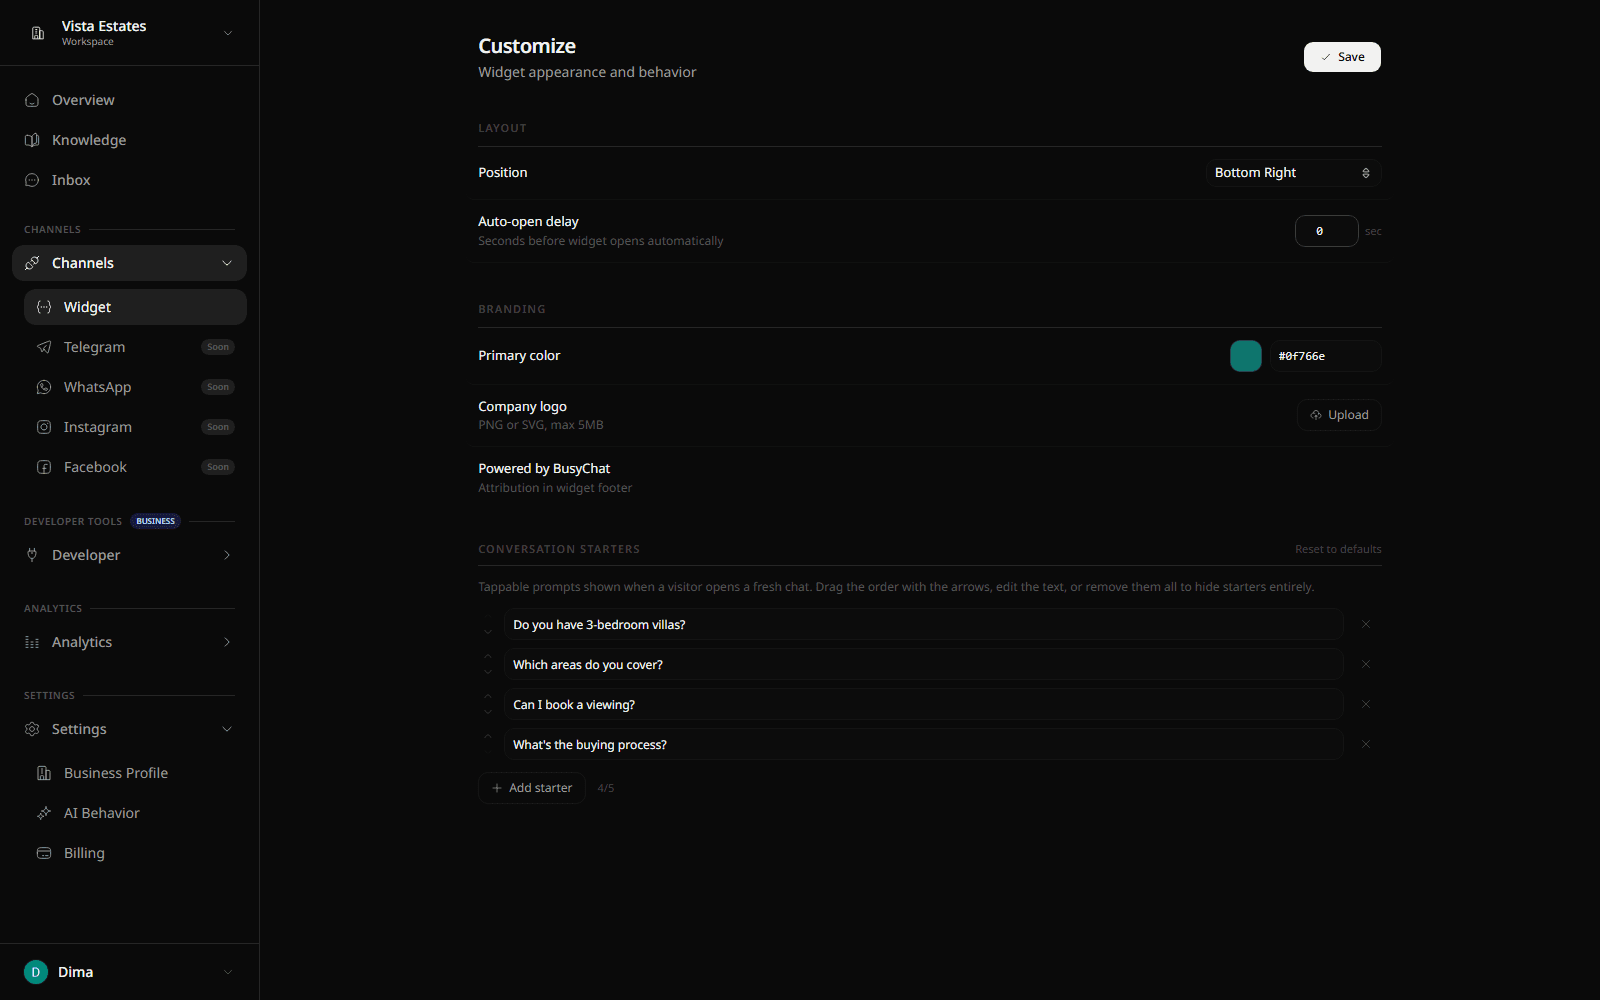Click the Soon badge beside Facebook
The width and height of the screenshot is (1600, 1000).
coord(218,467)
